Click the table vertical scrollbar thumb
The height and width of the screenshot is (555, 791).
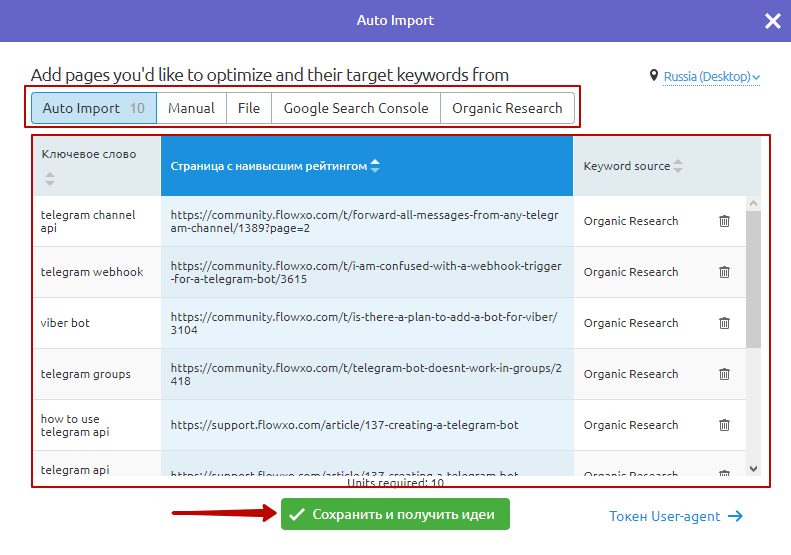[753, 279]
